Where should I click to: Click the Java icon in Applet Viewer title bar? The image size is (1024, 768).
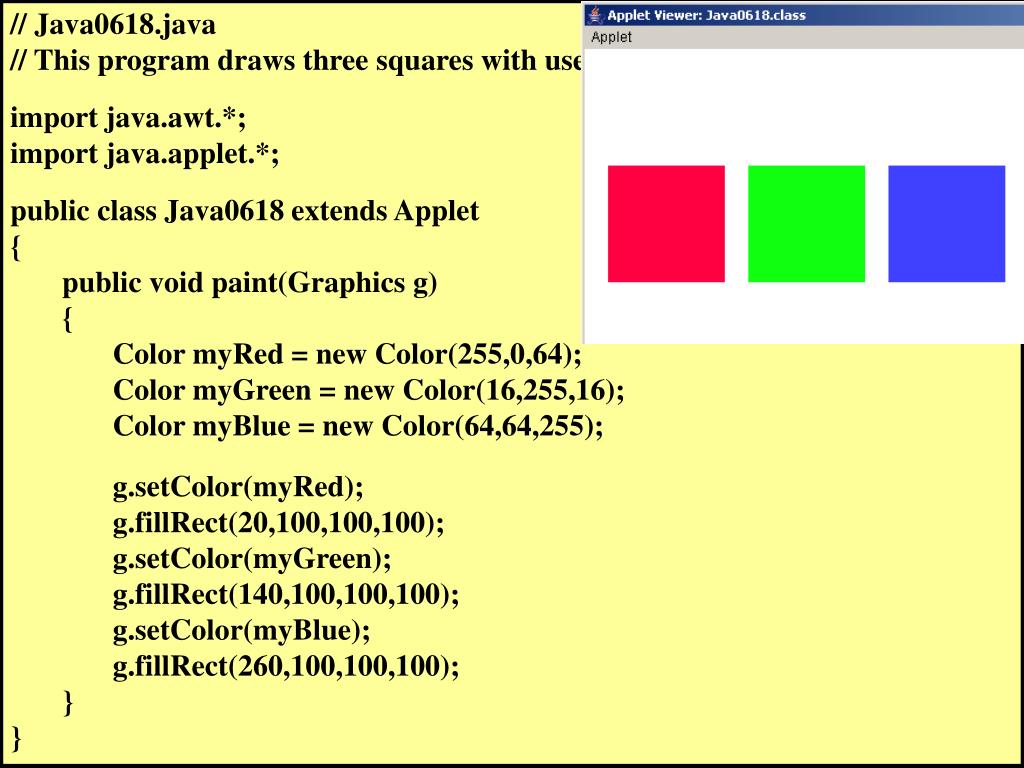tap(595, 14)
